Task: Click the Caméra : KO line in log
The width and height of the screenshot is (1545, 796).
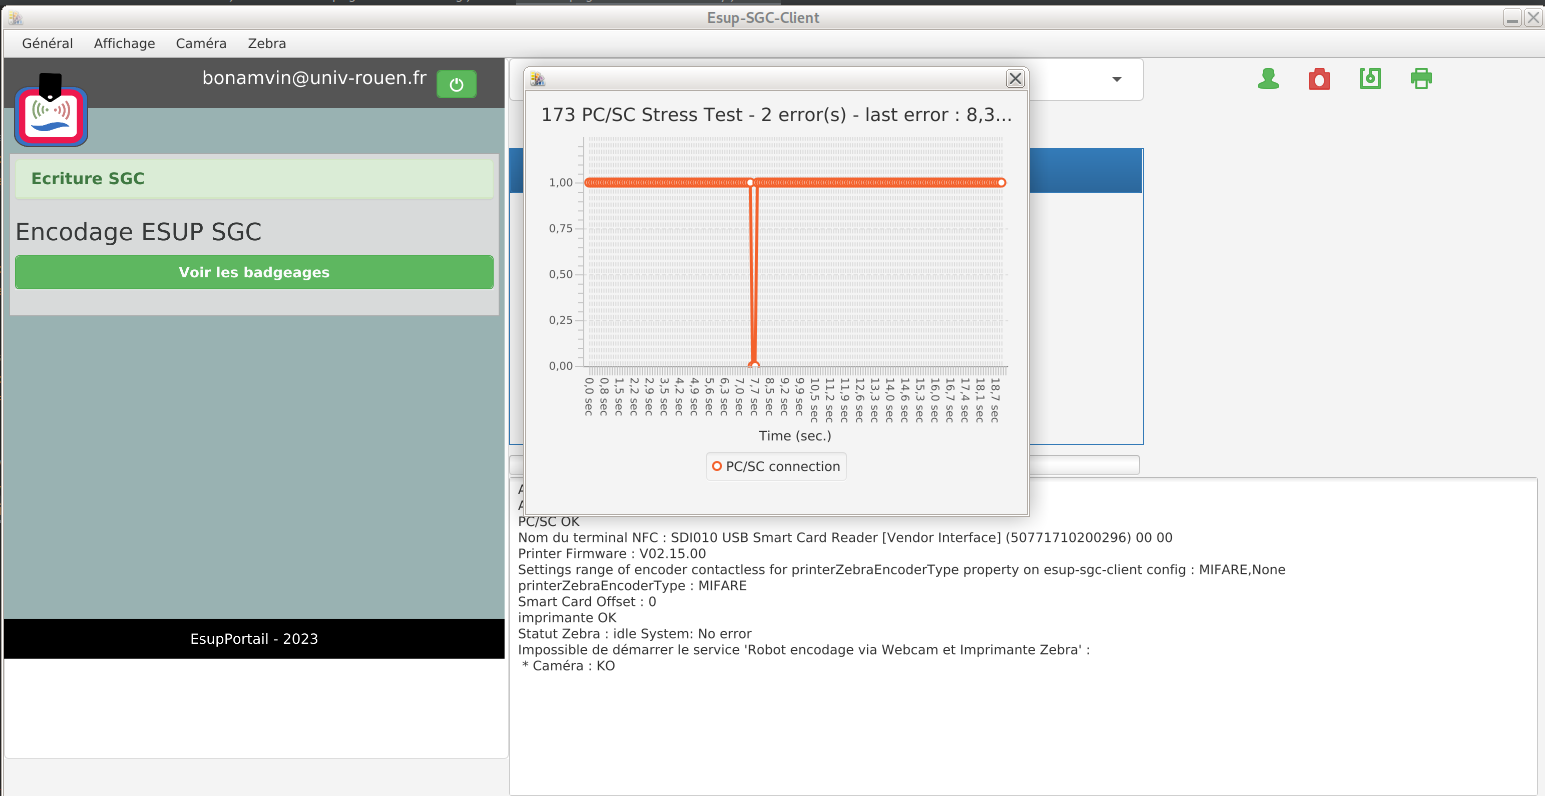Action: click(x=568, y=666)
